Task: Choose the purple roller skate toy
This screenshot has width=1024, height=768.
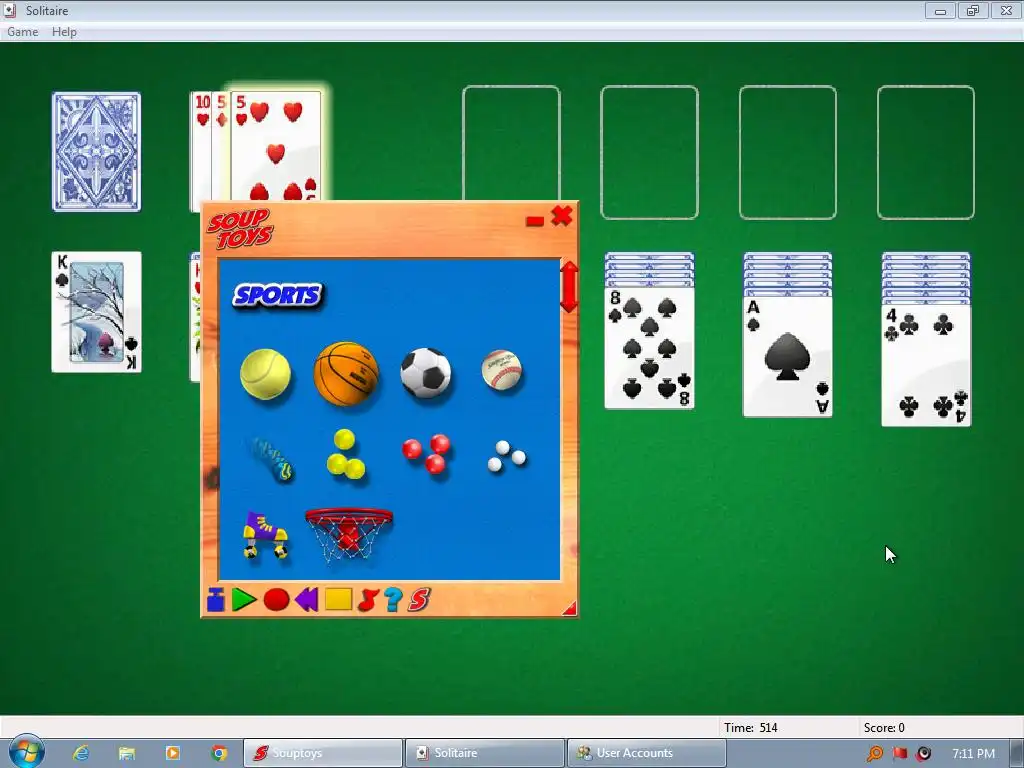Action: pyautogui.click(x=265, y=534)
